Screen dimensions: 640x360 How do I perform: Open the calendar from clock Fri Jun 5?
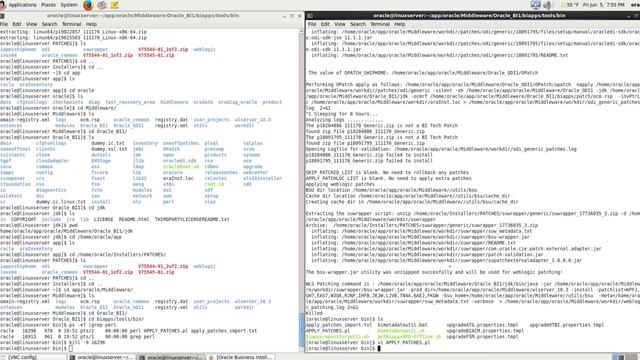tap(603, 5)
